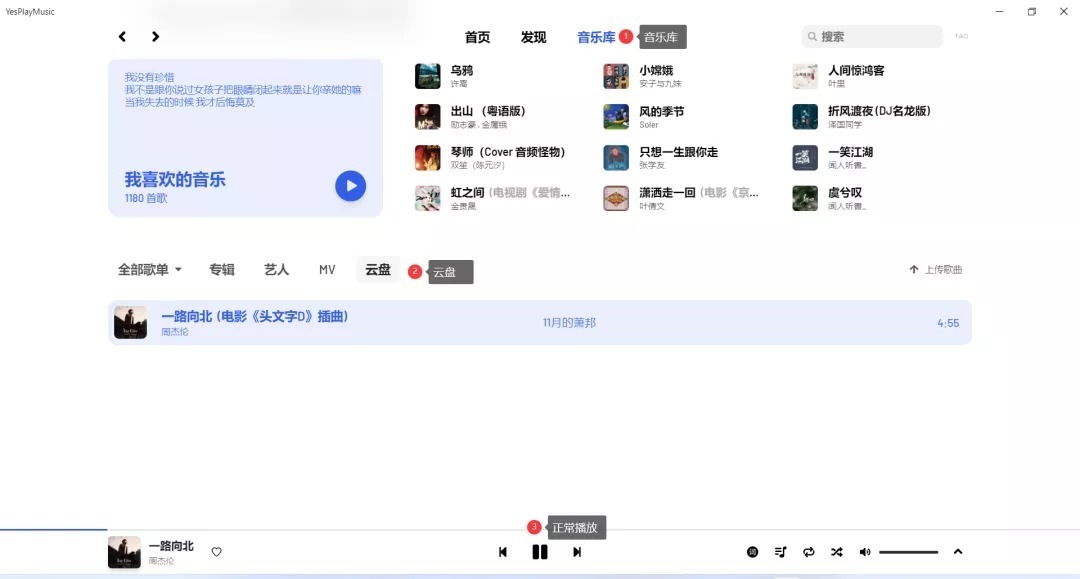Go back with the left arrow
Viewport: 1080px width, 579px height.
pyautogui.click(x=122, y=36)
